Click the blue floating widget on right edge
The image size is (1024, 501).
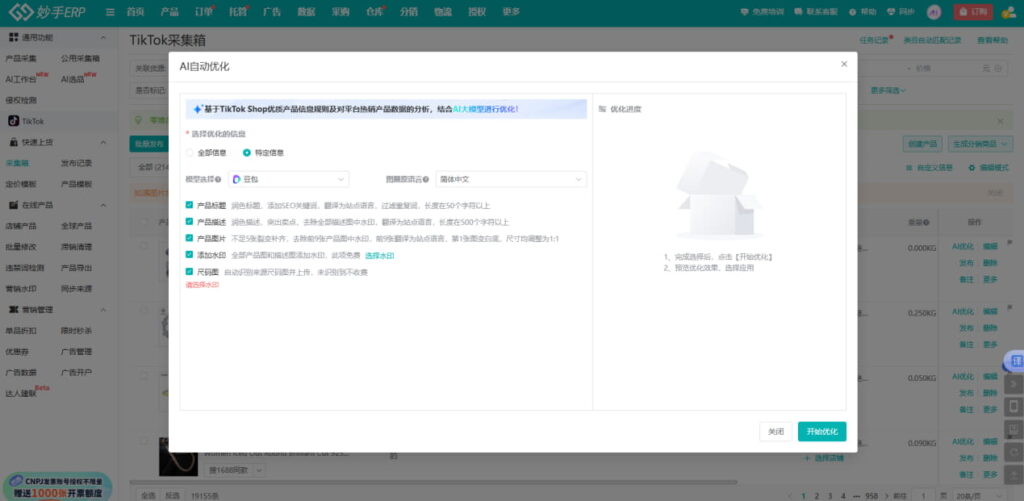tap(1014, 361)
